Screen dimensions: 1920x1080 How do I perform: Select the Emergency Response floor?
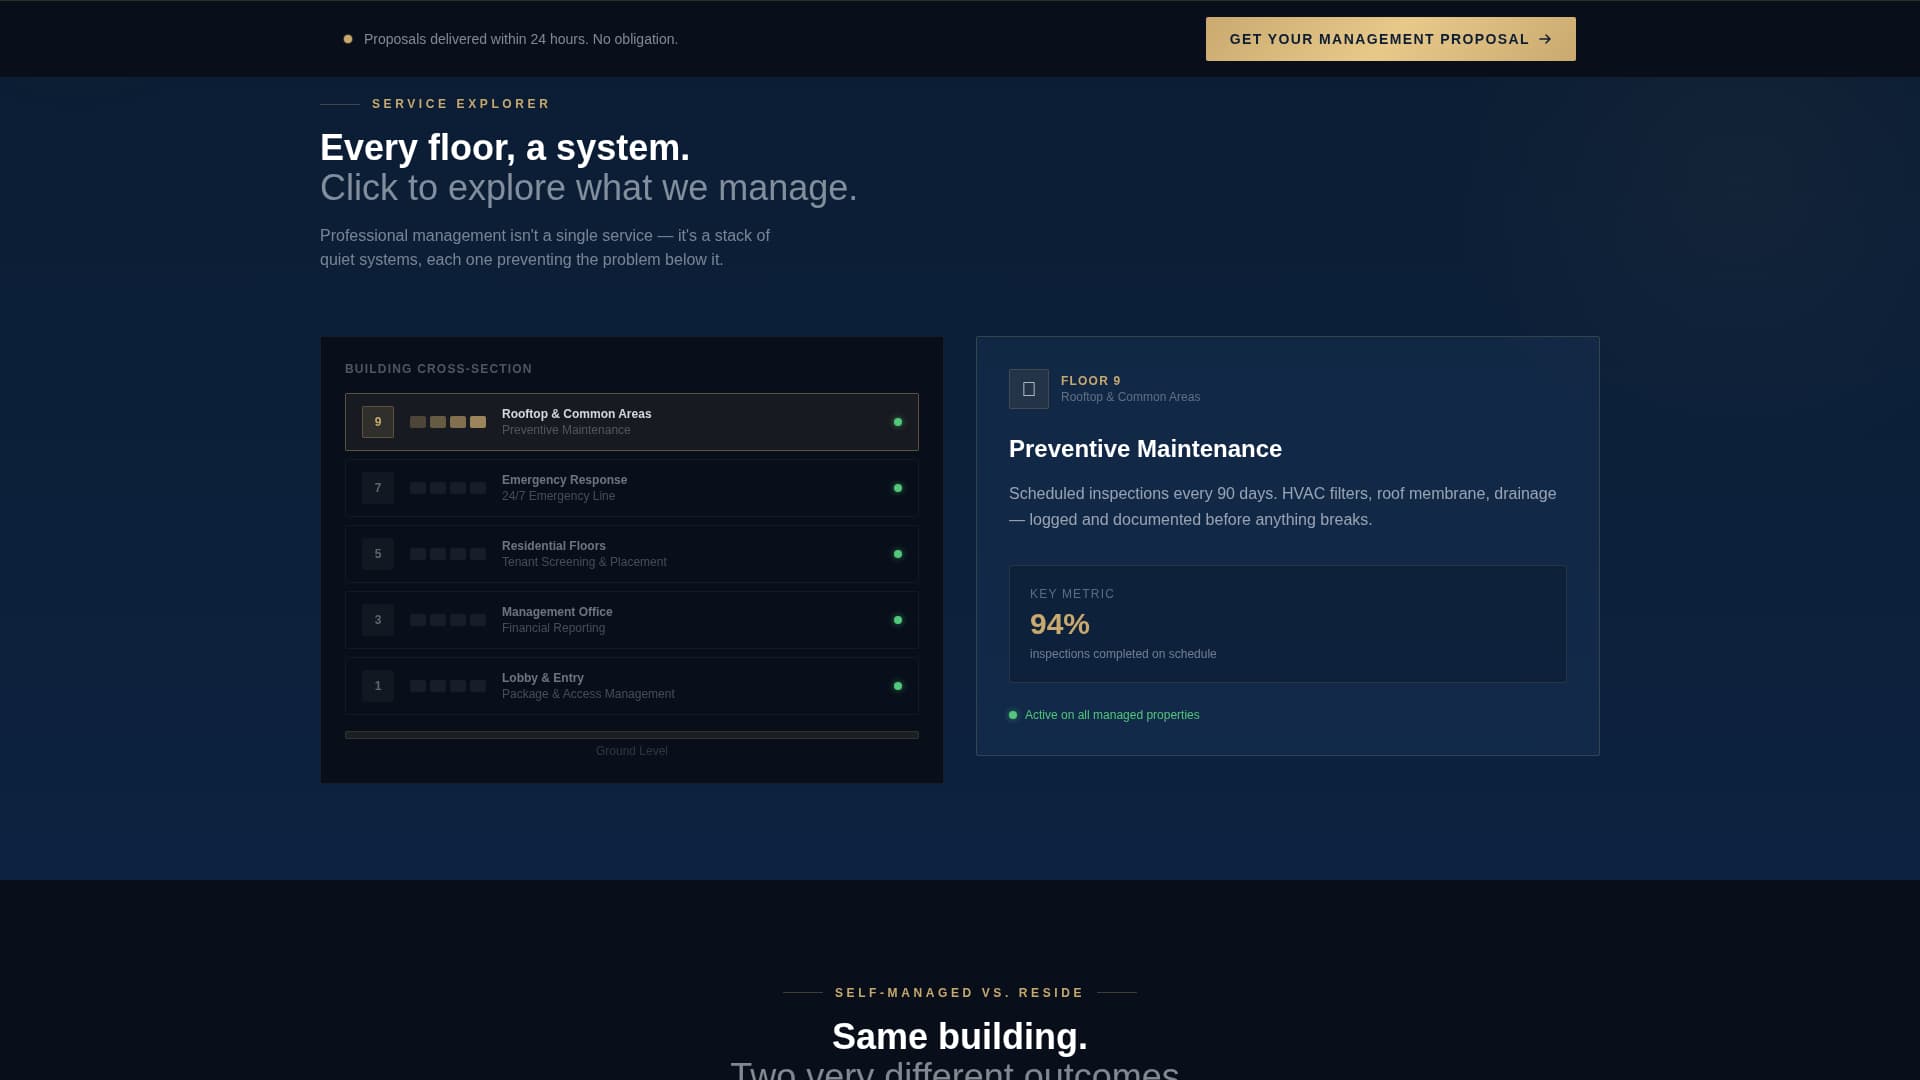click(632, 488)
